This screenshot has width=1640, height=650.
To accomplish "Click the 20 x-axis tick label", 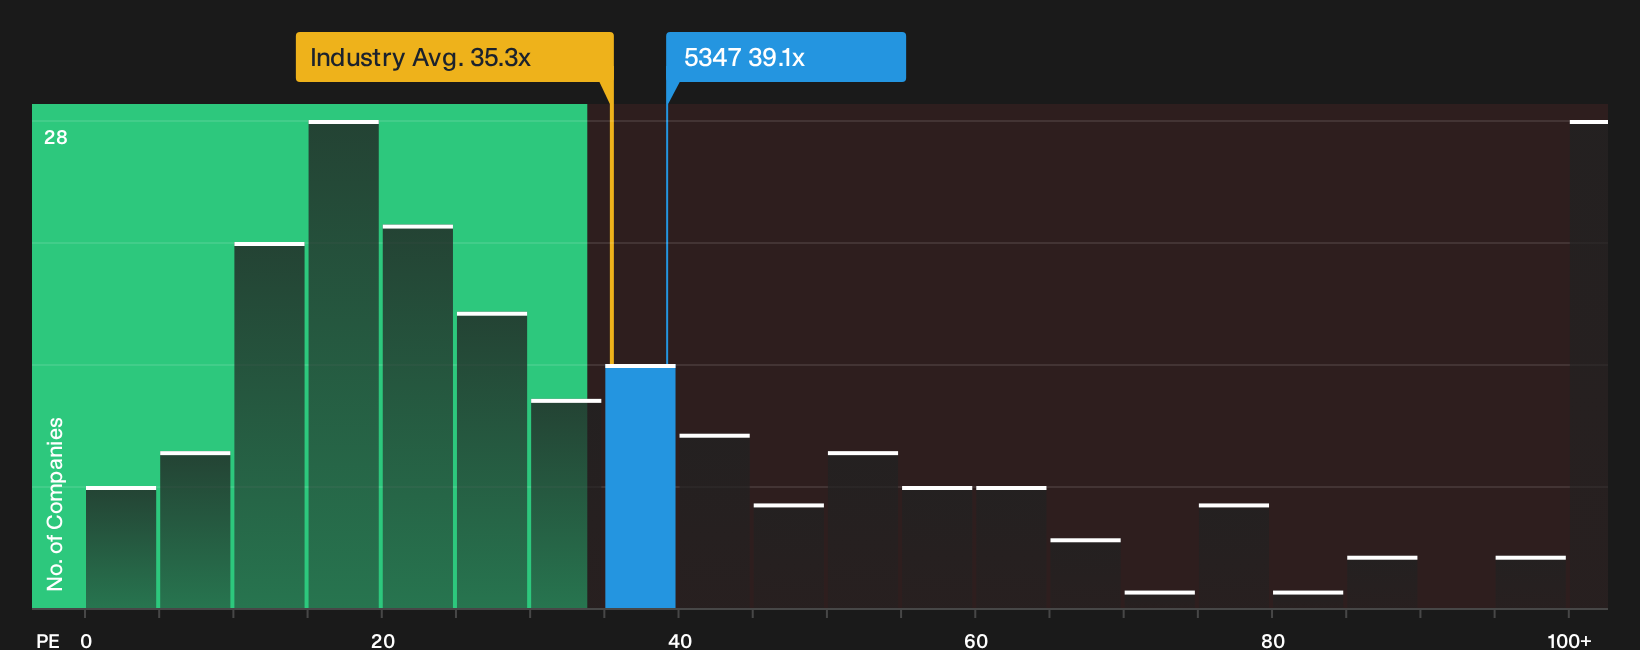I will pos(383,640).
